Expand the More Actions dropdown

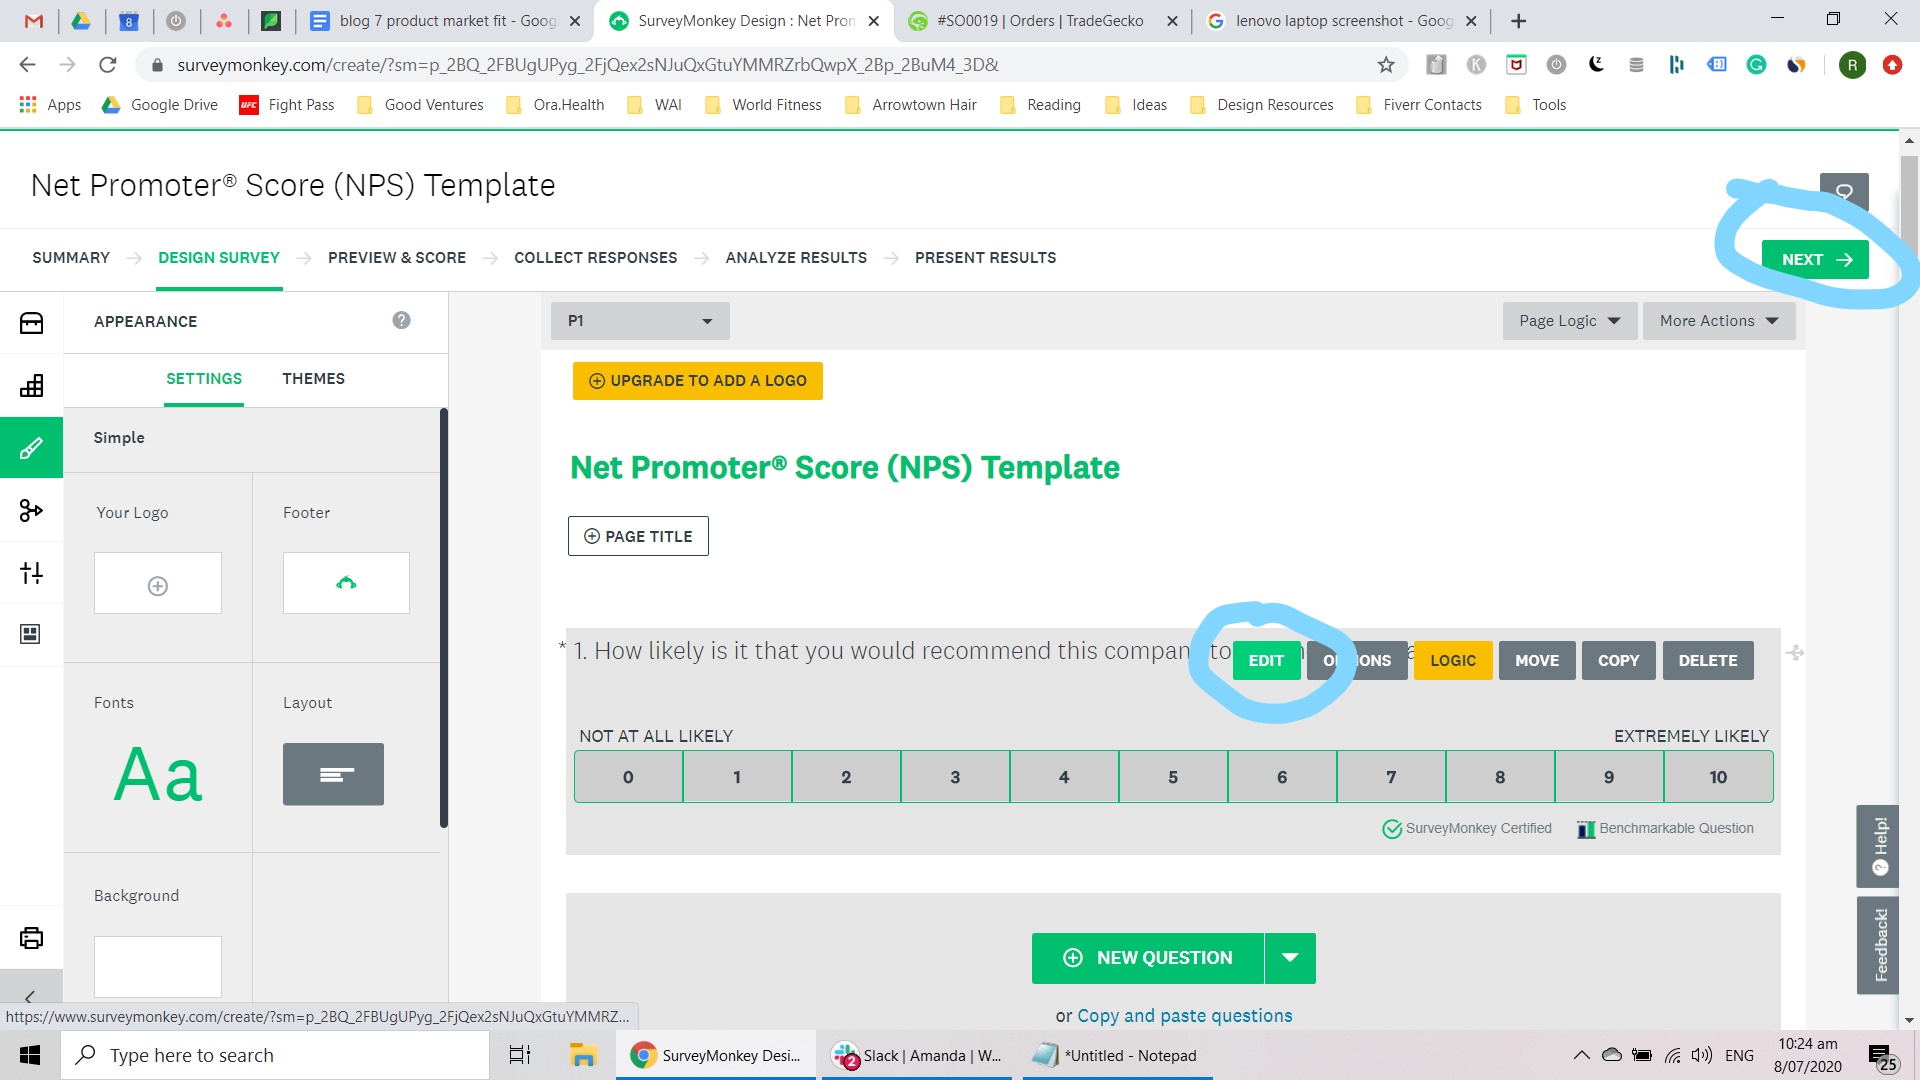coord(1718,321)
